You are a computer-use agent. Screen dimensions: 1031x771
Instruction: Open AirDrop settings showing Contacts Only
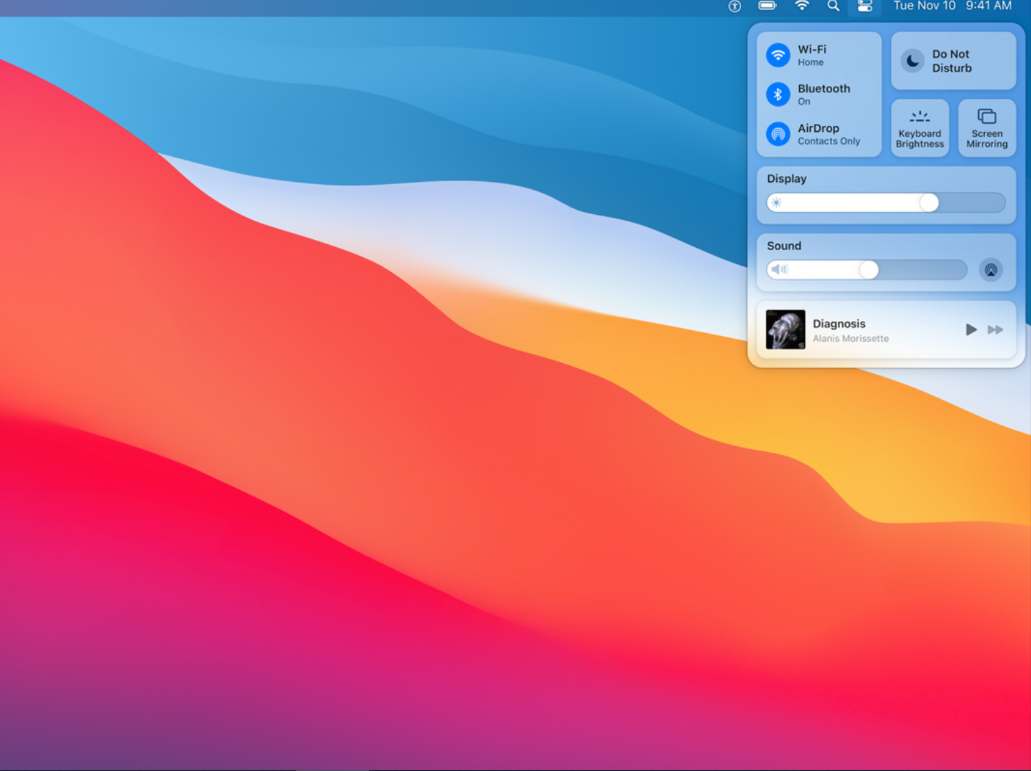[x=820, y=134]
